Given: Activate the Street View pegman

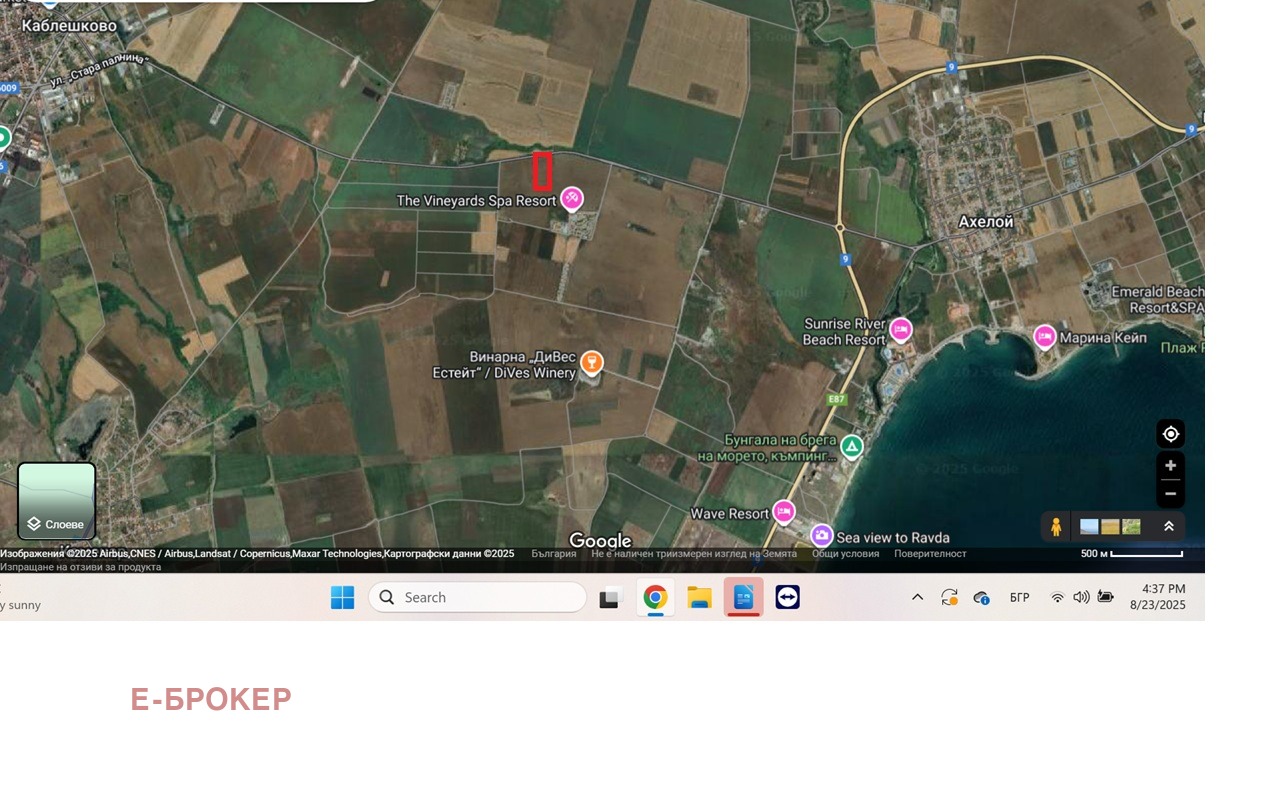Looking at the screenshot, I should coord(1055,526).
